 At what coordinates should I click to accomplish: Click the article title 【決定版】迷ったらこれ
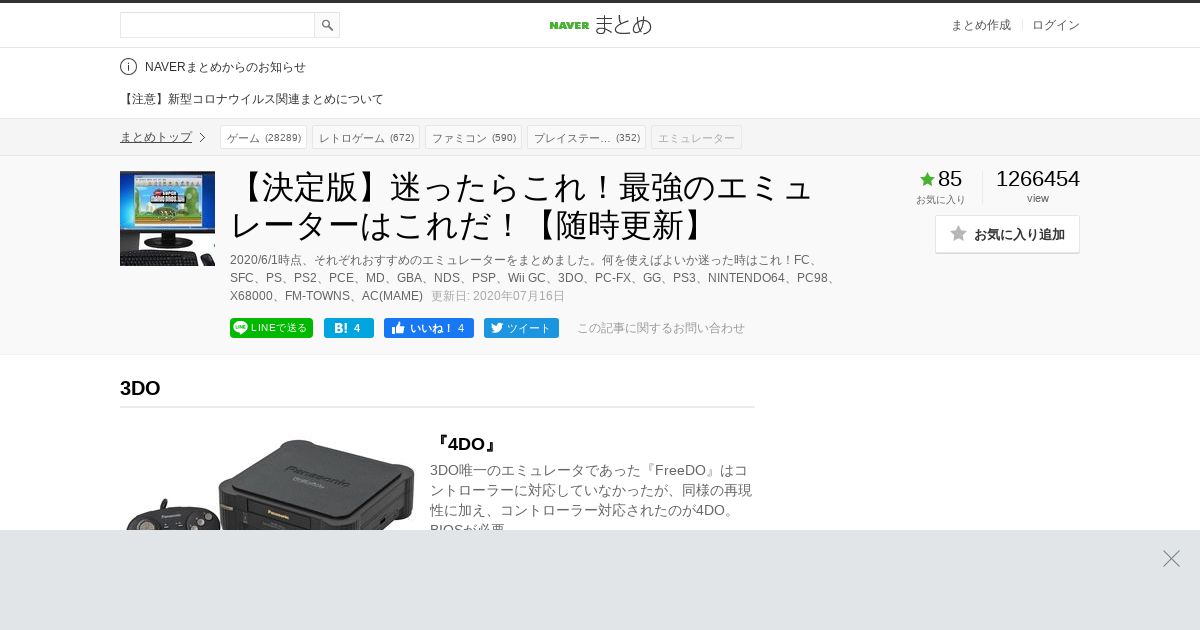pyautogui.click(x=523, y=207)
